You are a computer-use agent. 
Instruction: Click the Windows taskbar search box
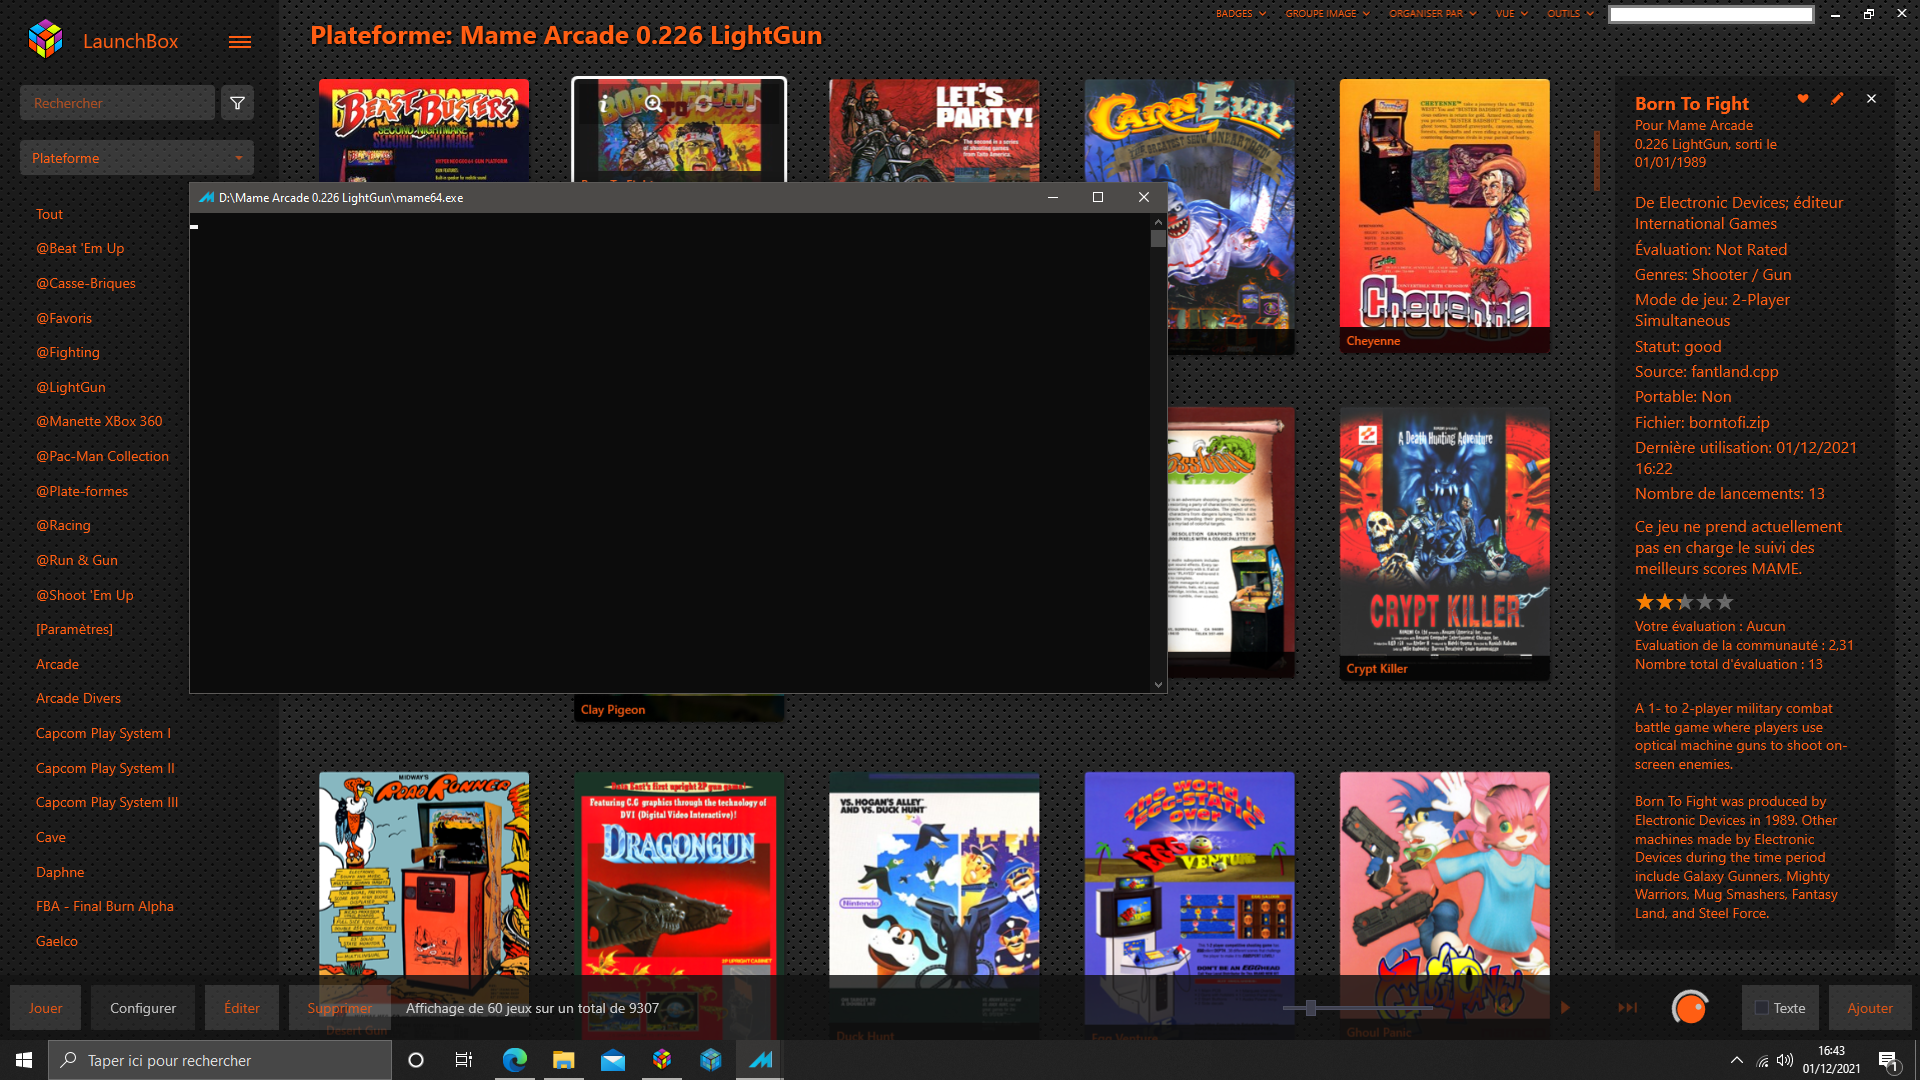coord(220,1060)
